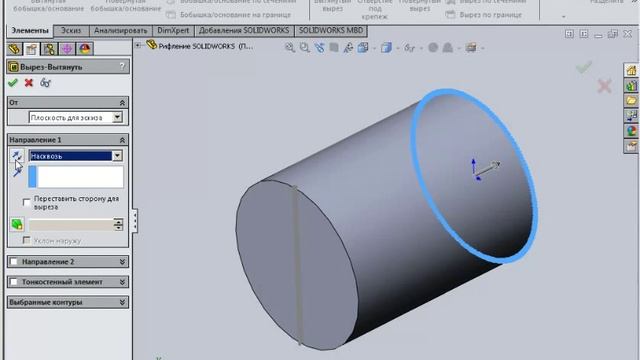
Task: Toggle Уклон наружу checkbox
Action: pos(27,240)
